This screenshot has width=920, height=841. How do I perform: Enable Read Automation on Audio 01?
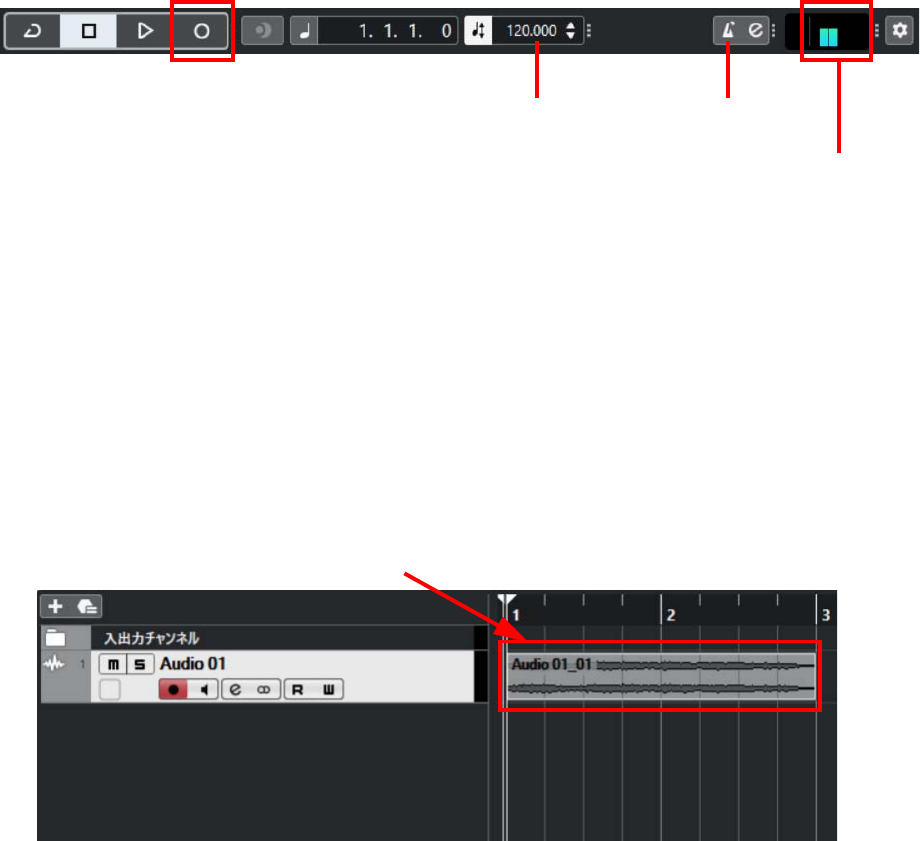pos(298,689)
